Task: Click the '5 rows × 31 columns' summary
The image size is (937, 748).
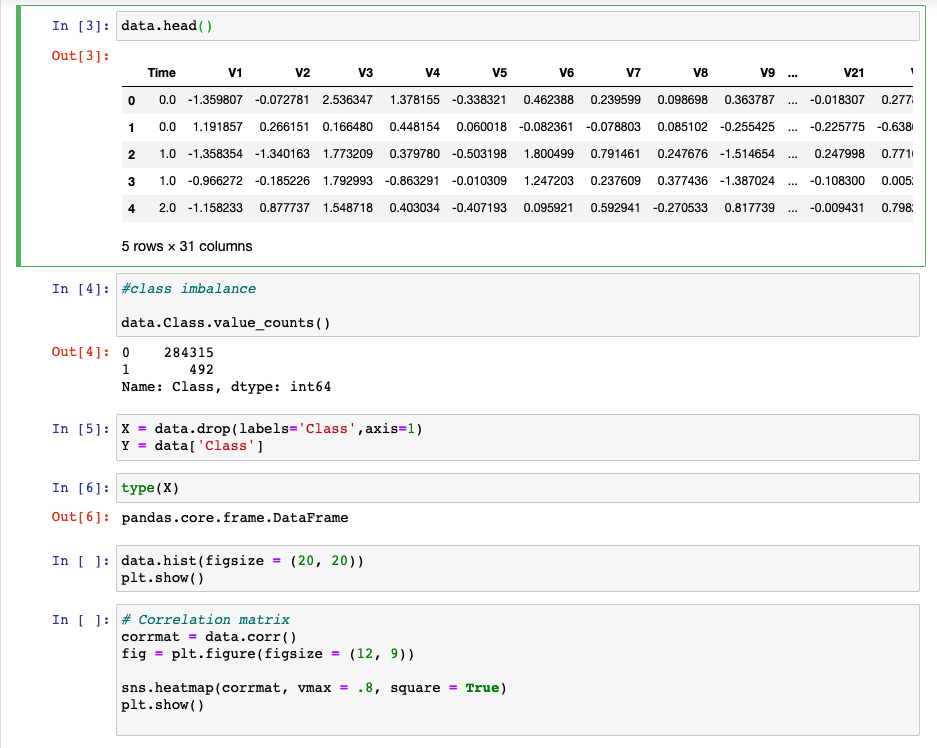Action: [x=187, y=246]
